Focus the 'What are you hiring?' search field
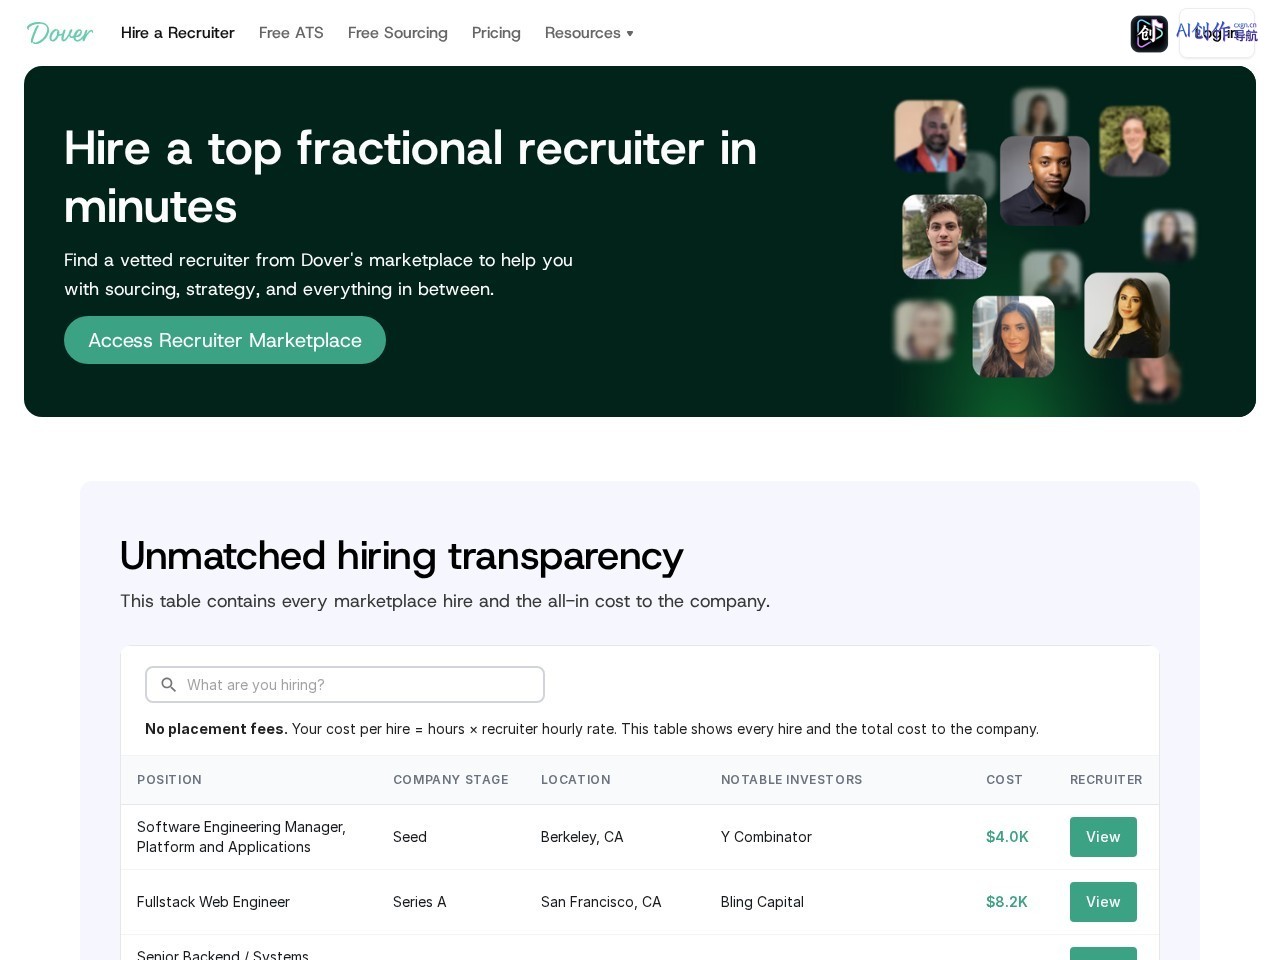This screenshot has height=960, width=1280. pyautogui.click(x=345, y=685)
